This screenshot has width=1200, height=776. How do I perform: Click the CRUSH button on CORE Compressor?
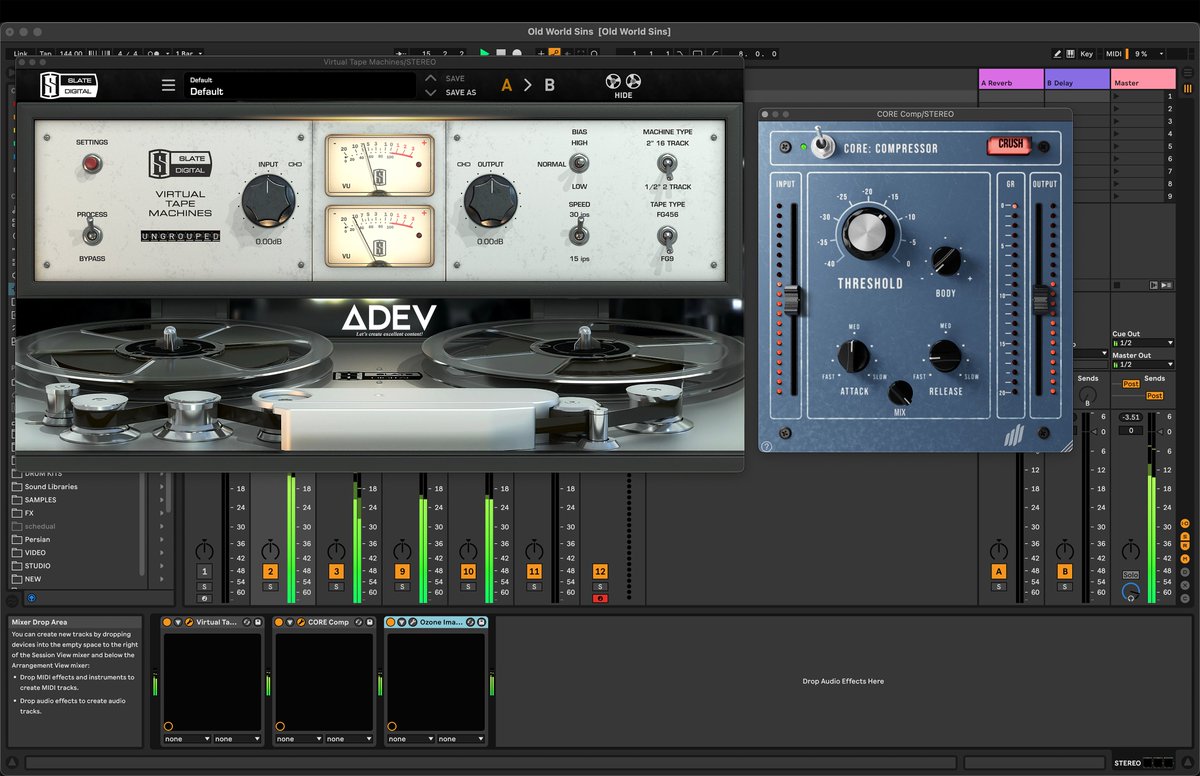(1011, 144)
